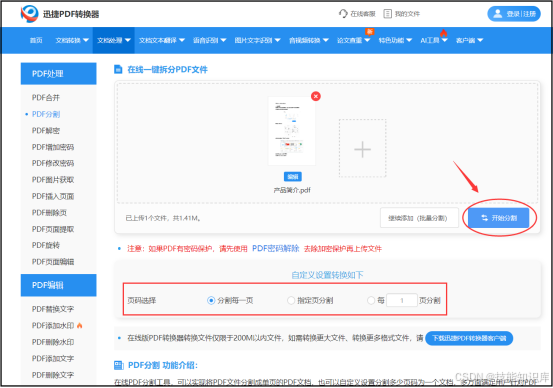
Task: Click the 编辑 button under the thumbnail
Action: click(x=293, y=176)
